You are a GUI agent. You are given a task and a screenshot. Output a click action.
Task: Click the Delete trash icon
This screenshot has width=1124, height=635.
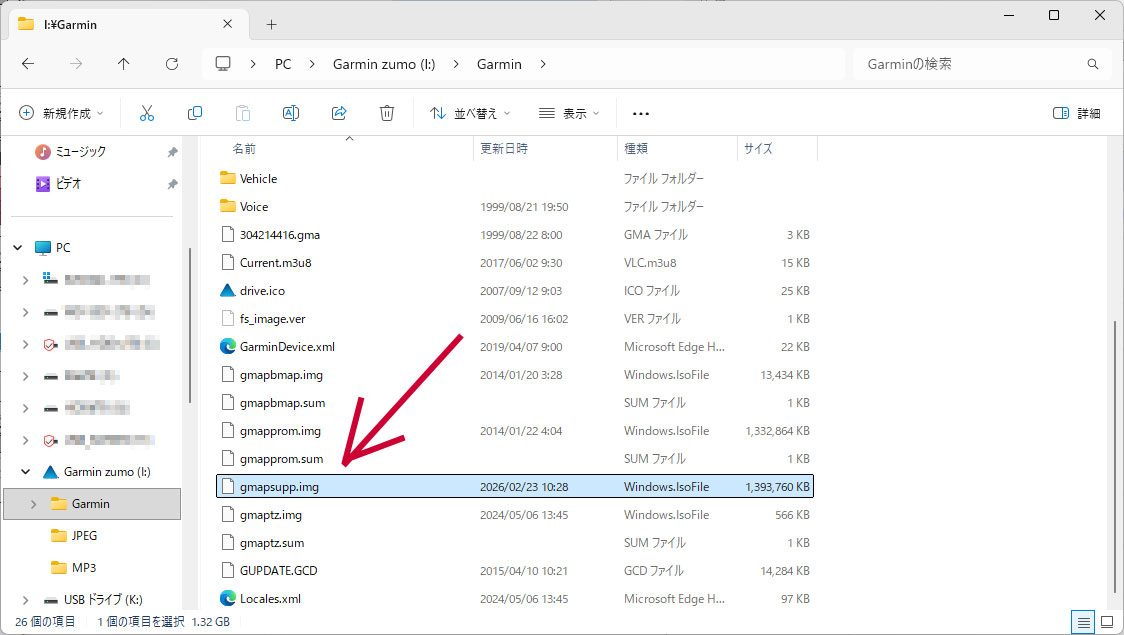click(x=387, y=113)
